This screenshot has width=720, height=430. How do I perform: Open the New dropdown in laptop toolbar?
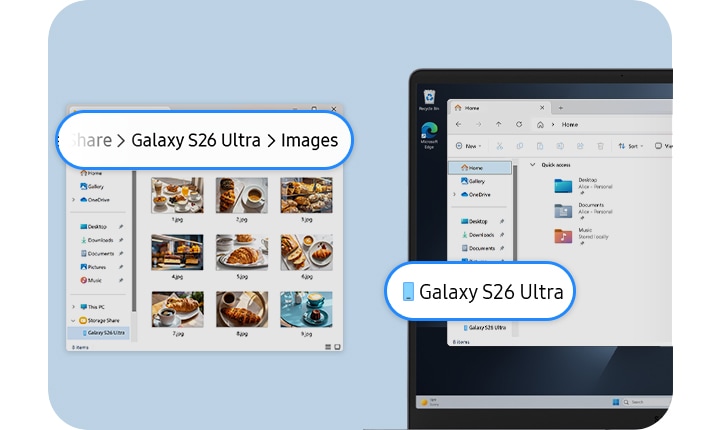click(x=468, y=146)
